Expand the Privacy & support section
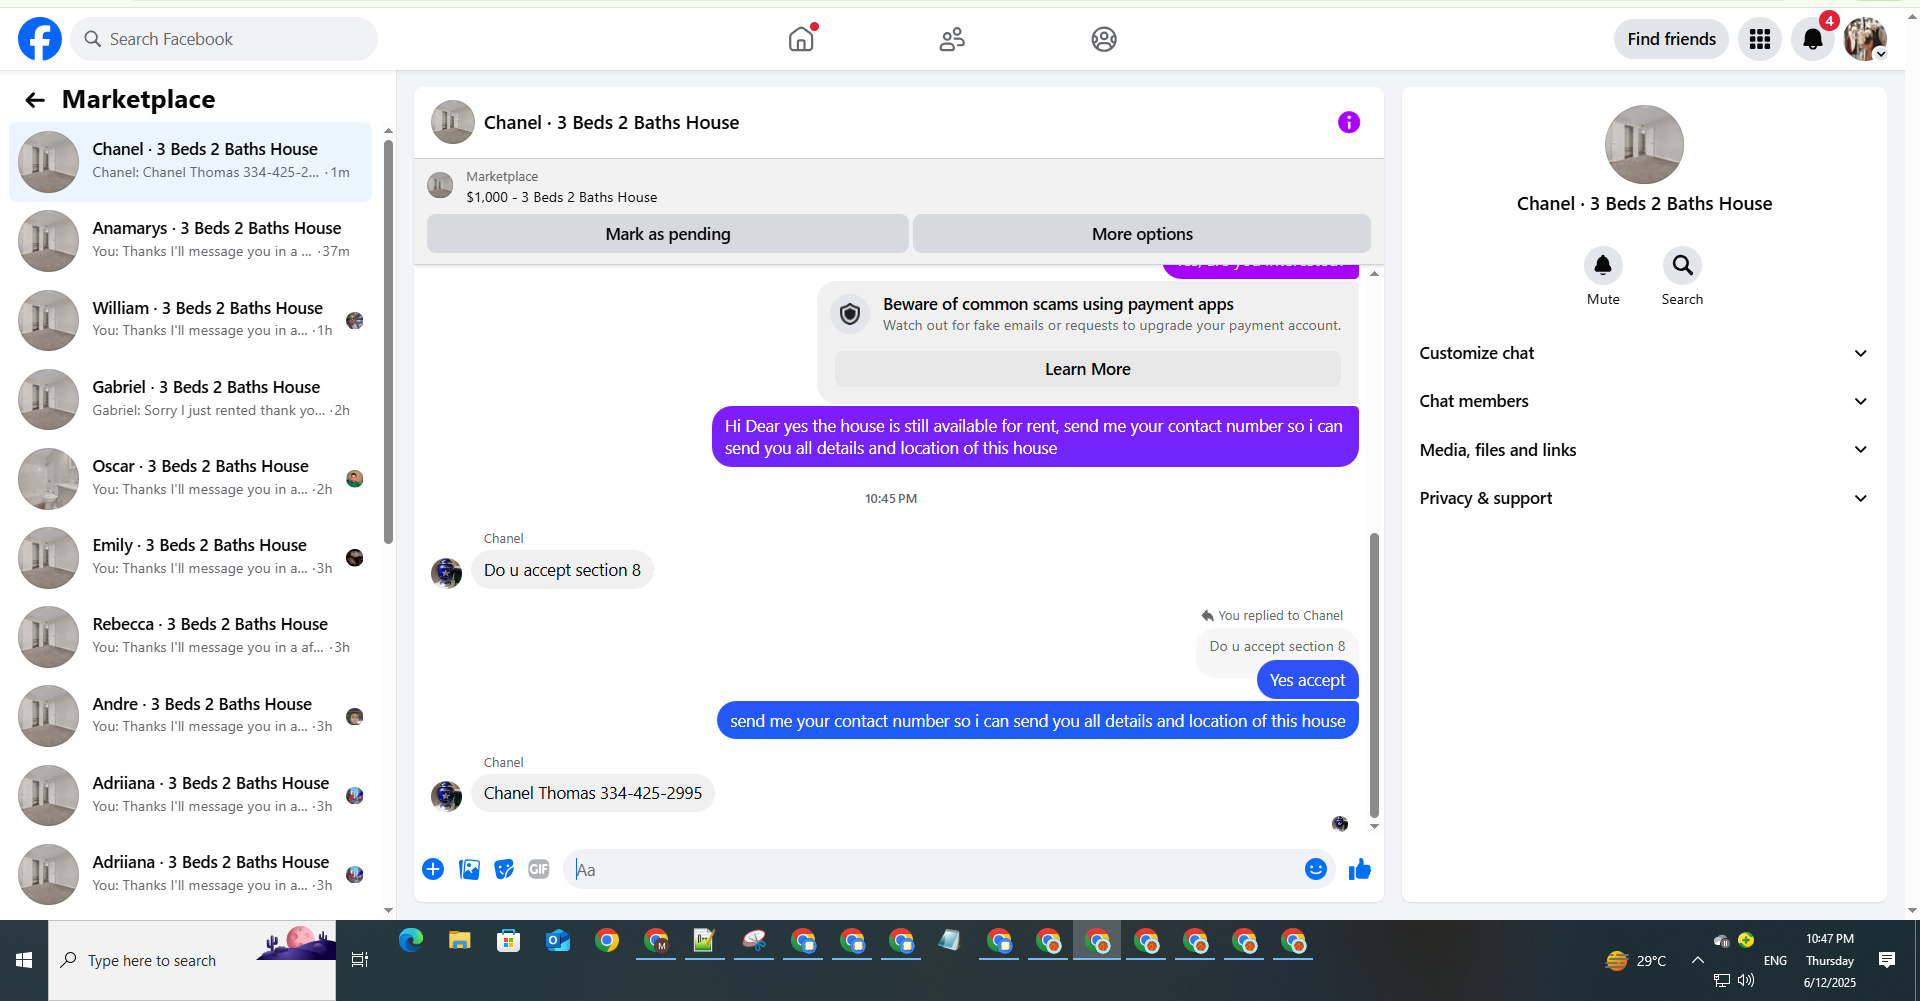 coord(1644,498)
